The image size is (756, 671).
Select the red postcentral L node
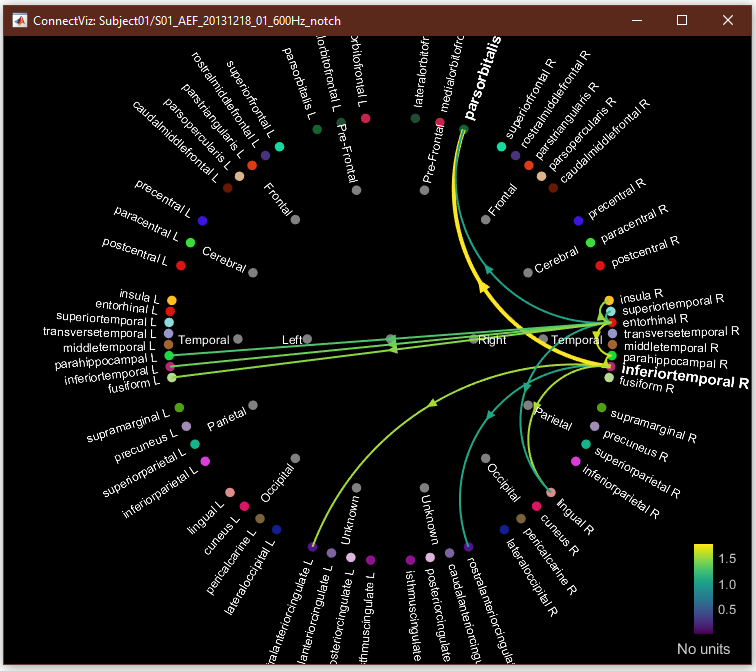181,266
